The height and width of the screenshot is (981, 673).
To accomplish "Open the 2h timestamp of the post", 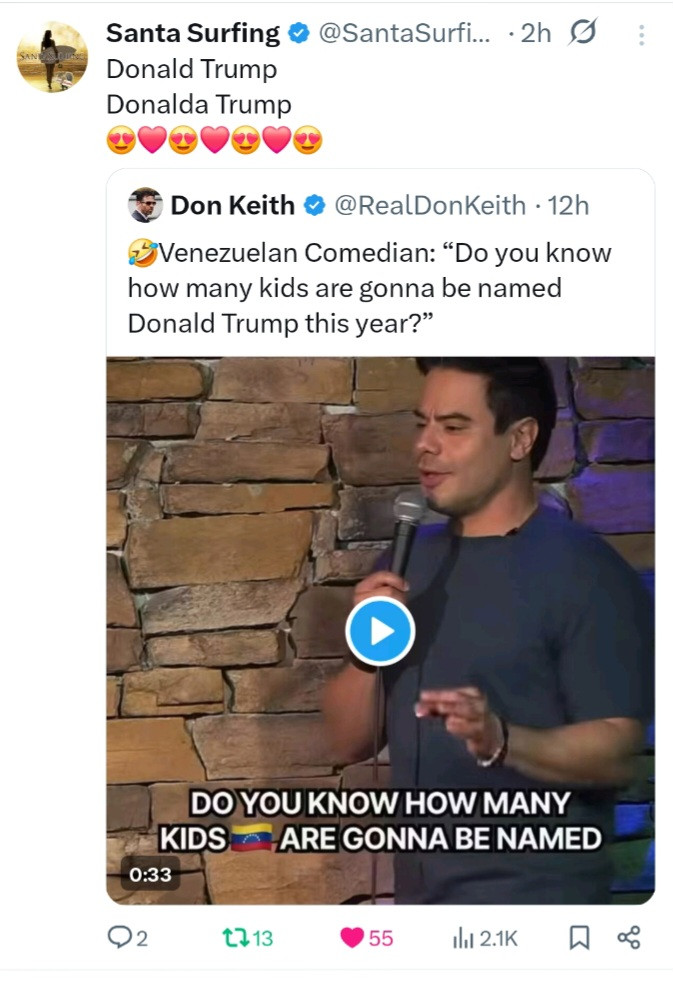I will 536,33.
